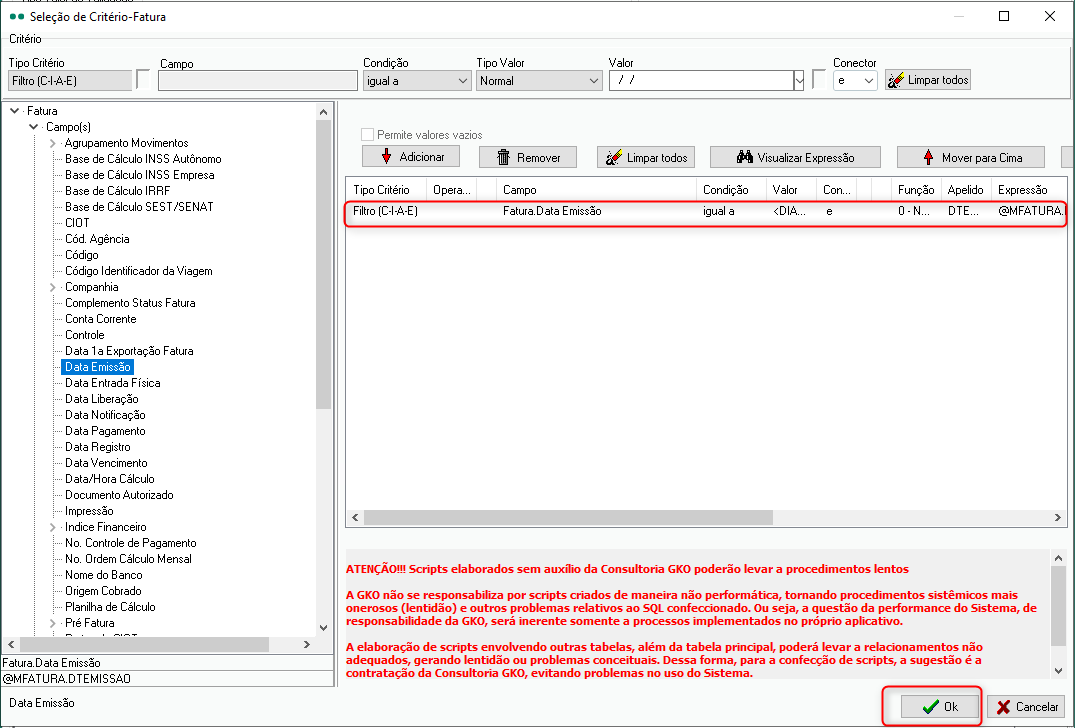Enable Permite valores vazios checkbox
Viewport: 1075px width, 728px height.
[367, 134]
